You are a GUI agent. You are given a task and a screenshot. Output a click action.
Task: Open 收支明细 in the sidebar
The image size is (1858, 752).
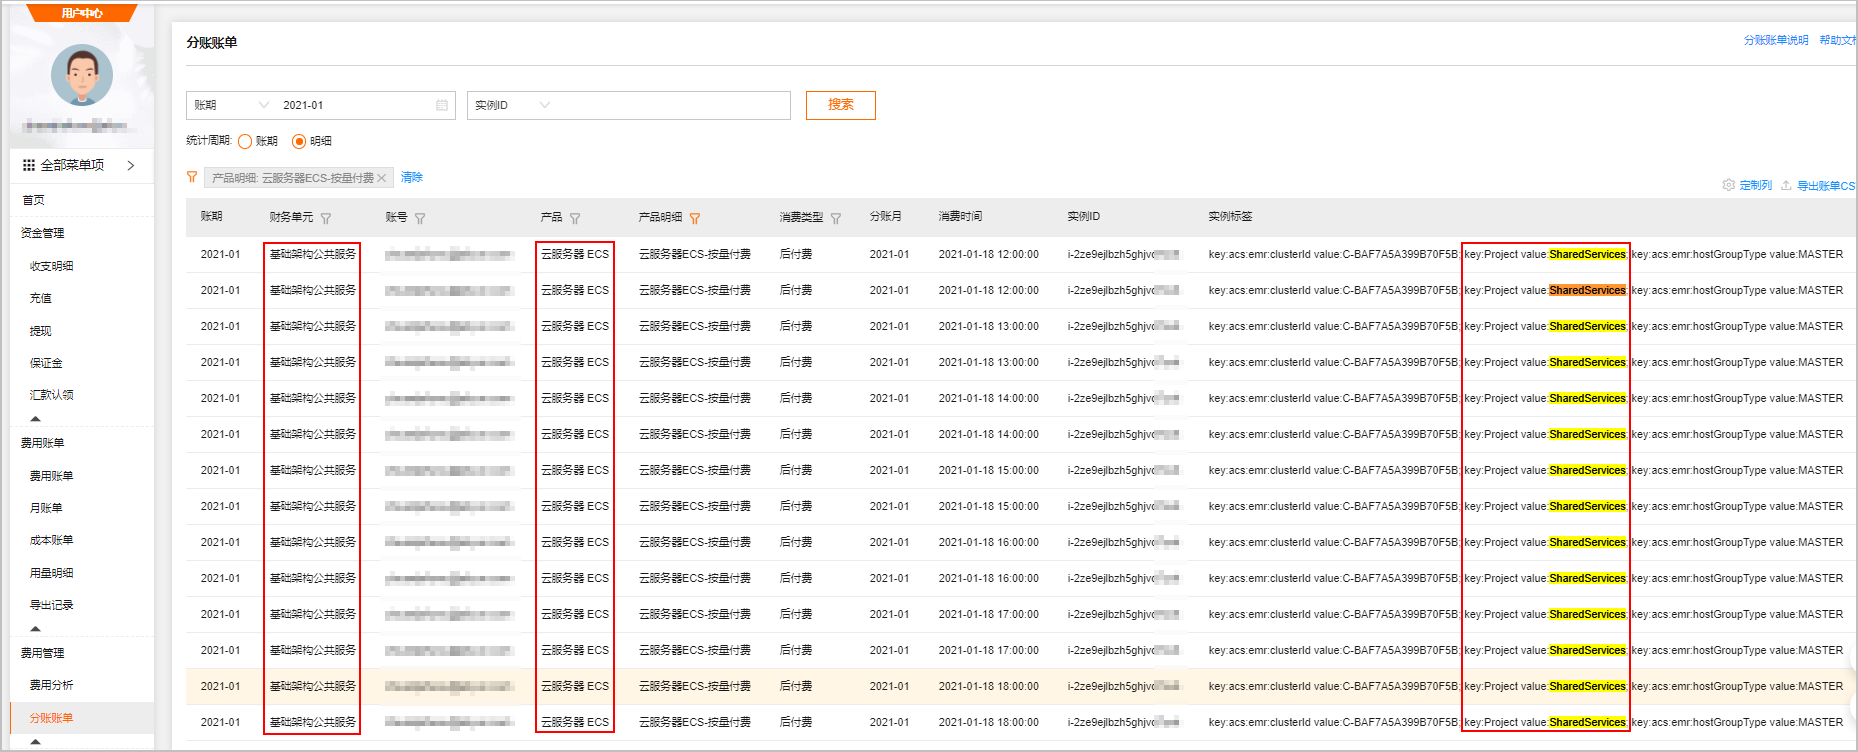[x=52, y=266]
